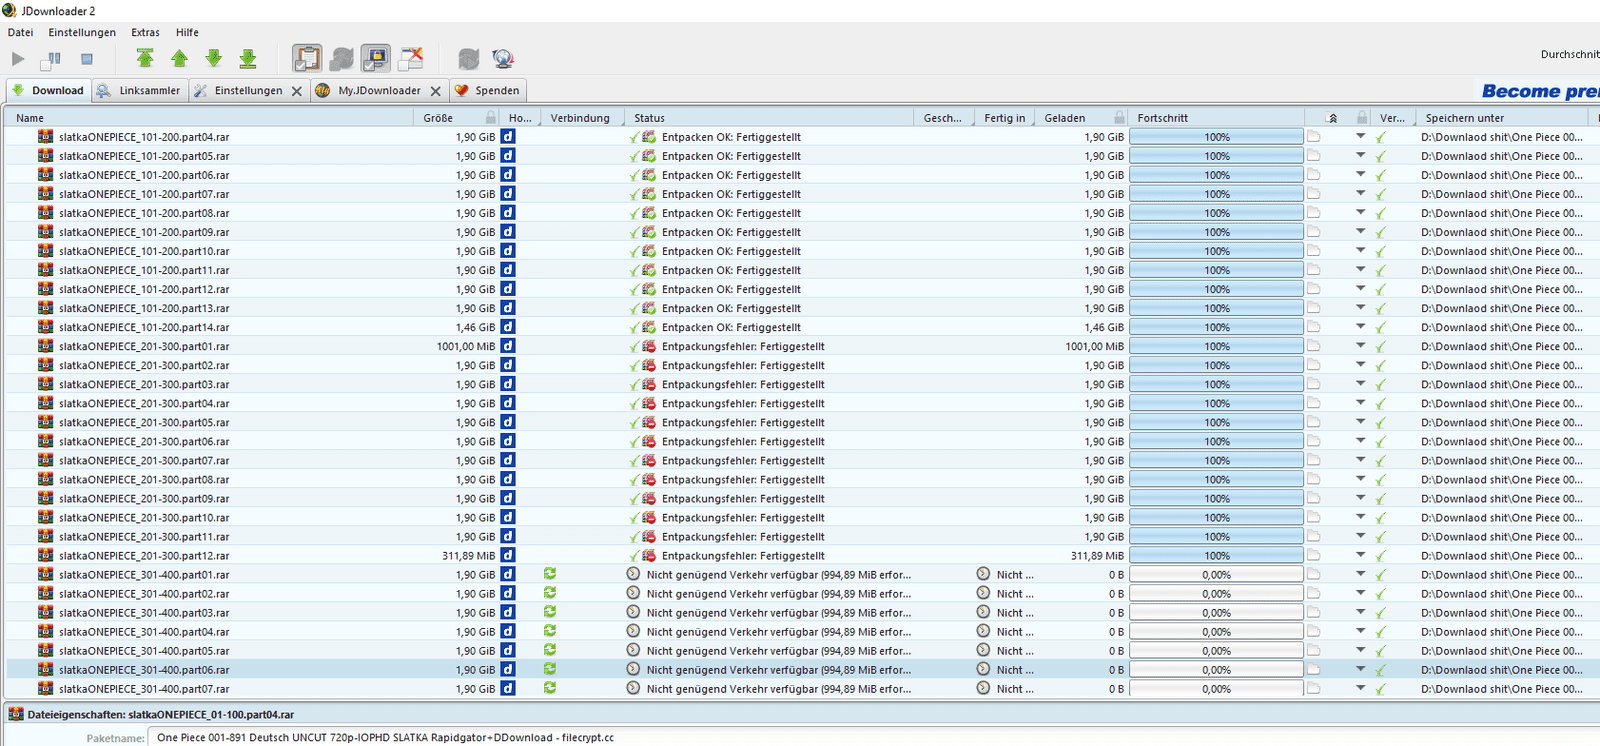This screenshot has width=1600, height=746.
Task: Open priority dropdown for 301-400.part06.rar
Action: (1360, 668)
